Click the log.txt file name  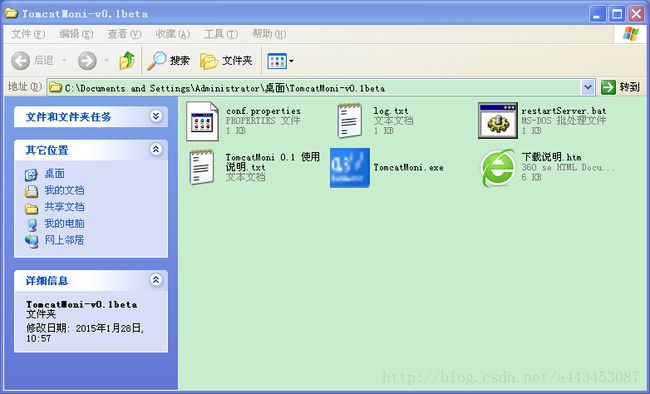click(391, 111)
